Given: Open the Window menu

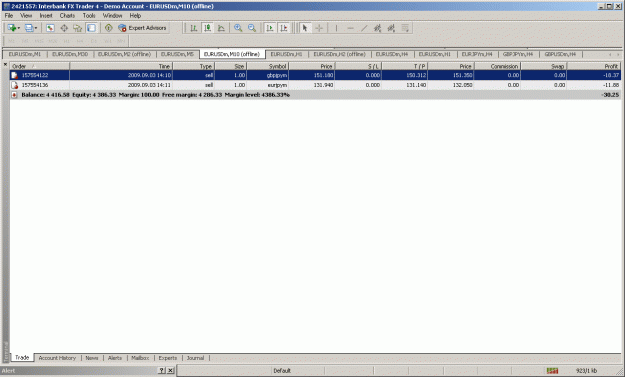Looking at the screenshot, I should pyautogui.click(x=112, y=16).
